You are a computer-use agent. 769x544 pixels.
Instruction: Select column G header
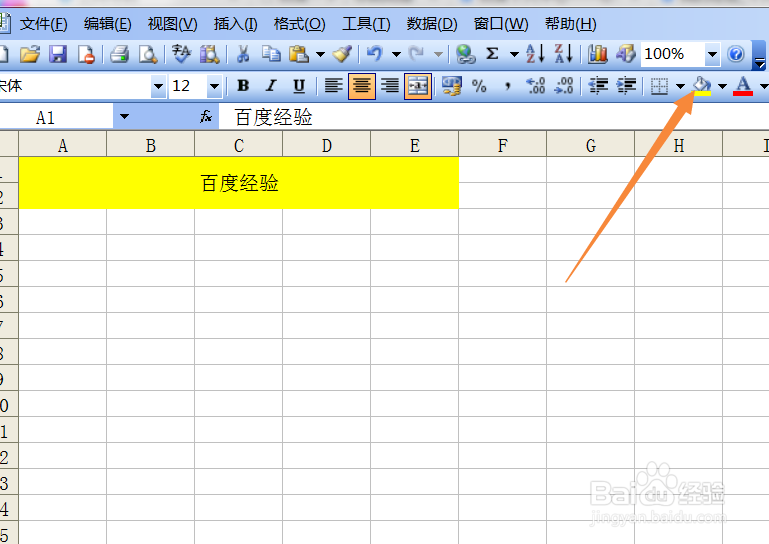590,145
